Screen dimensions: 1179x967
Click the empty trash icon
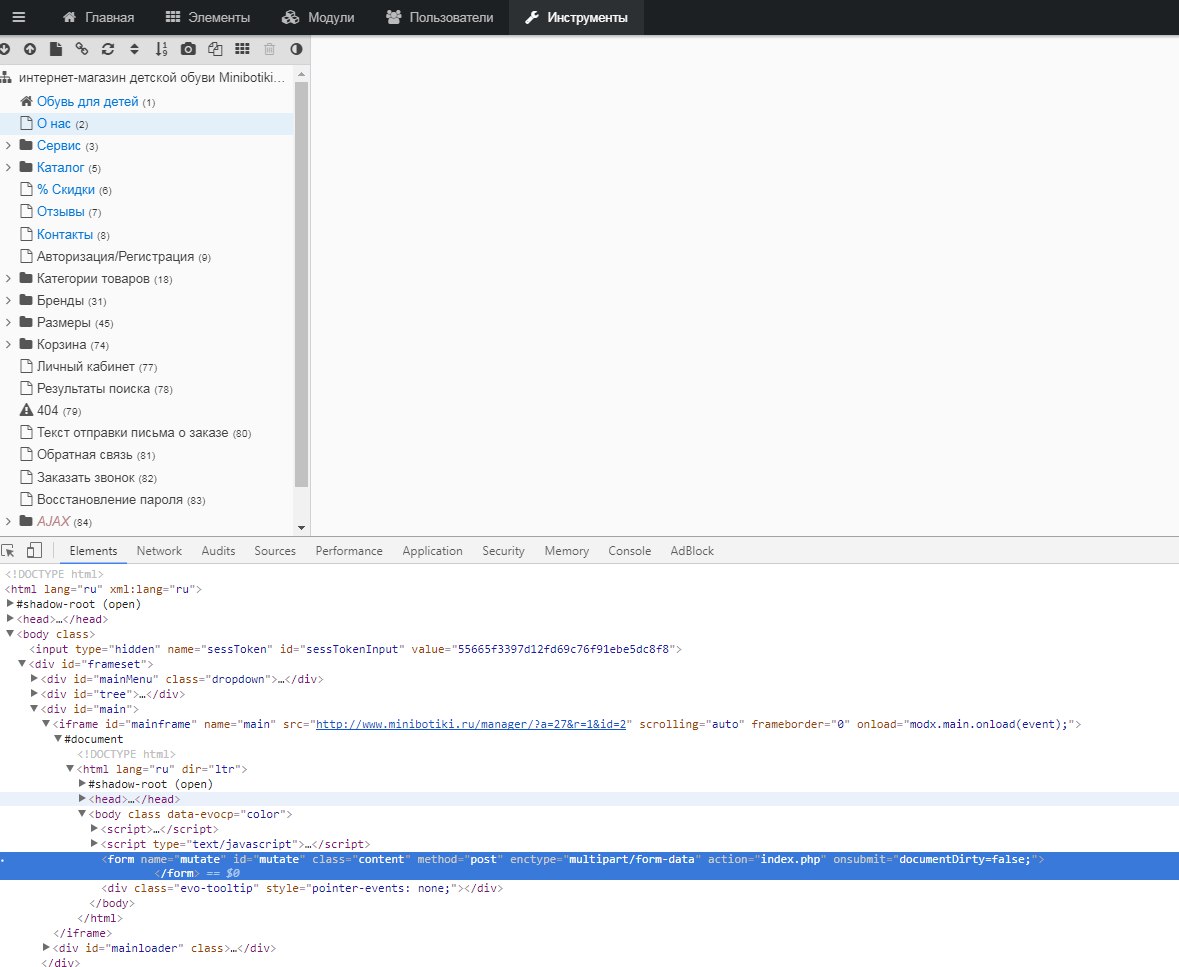pos(269,49)
